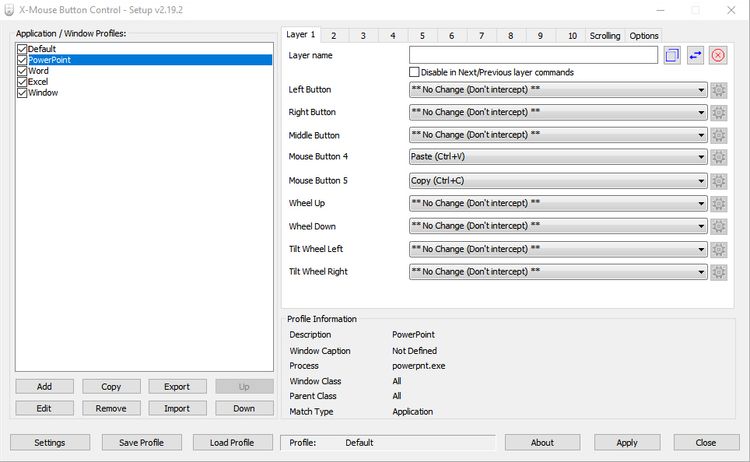This screenshot has width=750, height=462.
Task: Open gear settings for Tilt Wheel Right
Action: [x=718, y=272]
